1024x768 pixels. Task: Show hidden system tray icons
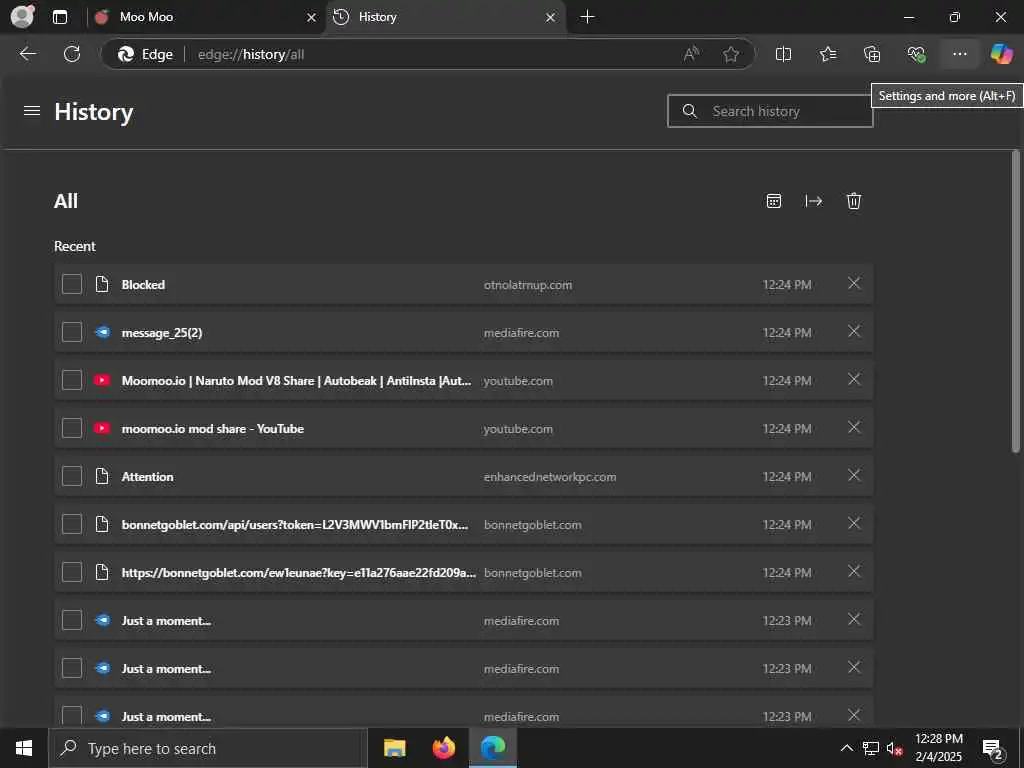846,748
